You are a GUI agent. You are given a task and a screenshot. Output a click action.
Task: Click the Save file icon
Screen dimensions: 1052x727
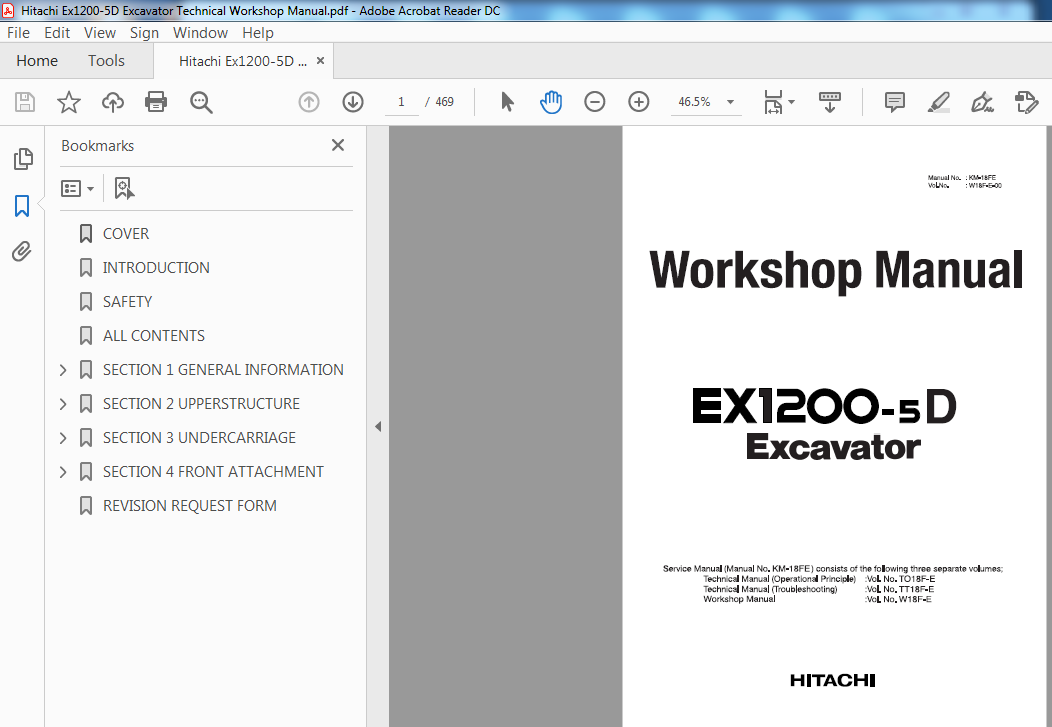(25, 102)
